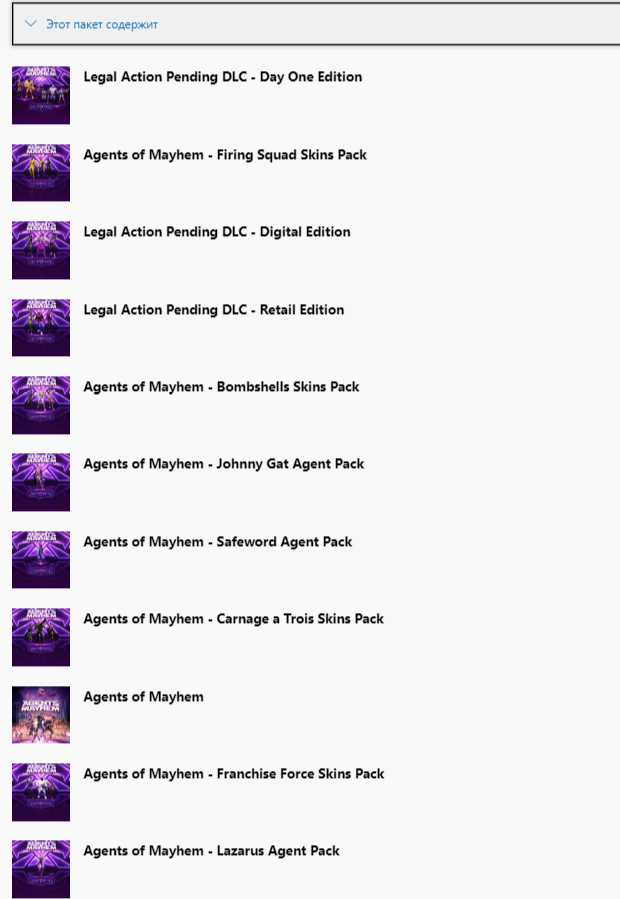The width and height of the screenshot is (620, 899).
Task: Open Carnage a Trois Skins Pack thumbnail
Action: click(x=41, y=637)
